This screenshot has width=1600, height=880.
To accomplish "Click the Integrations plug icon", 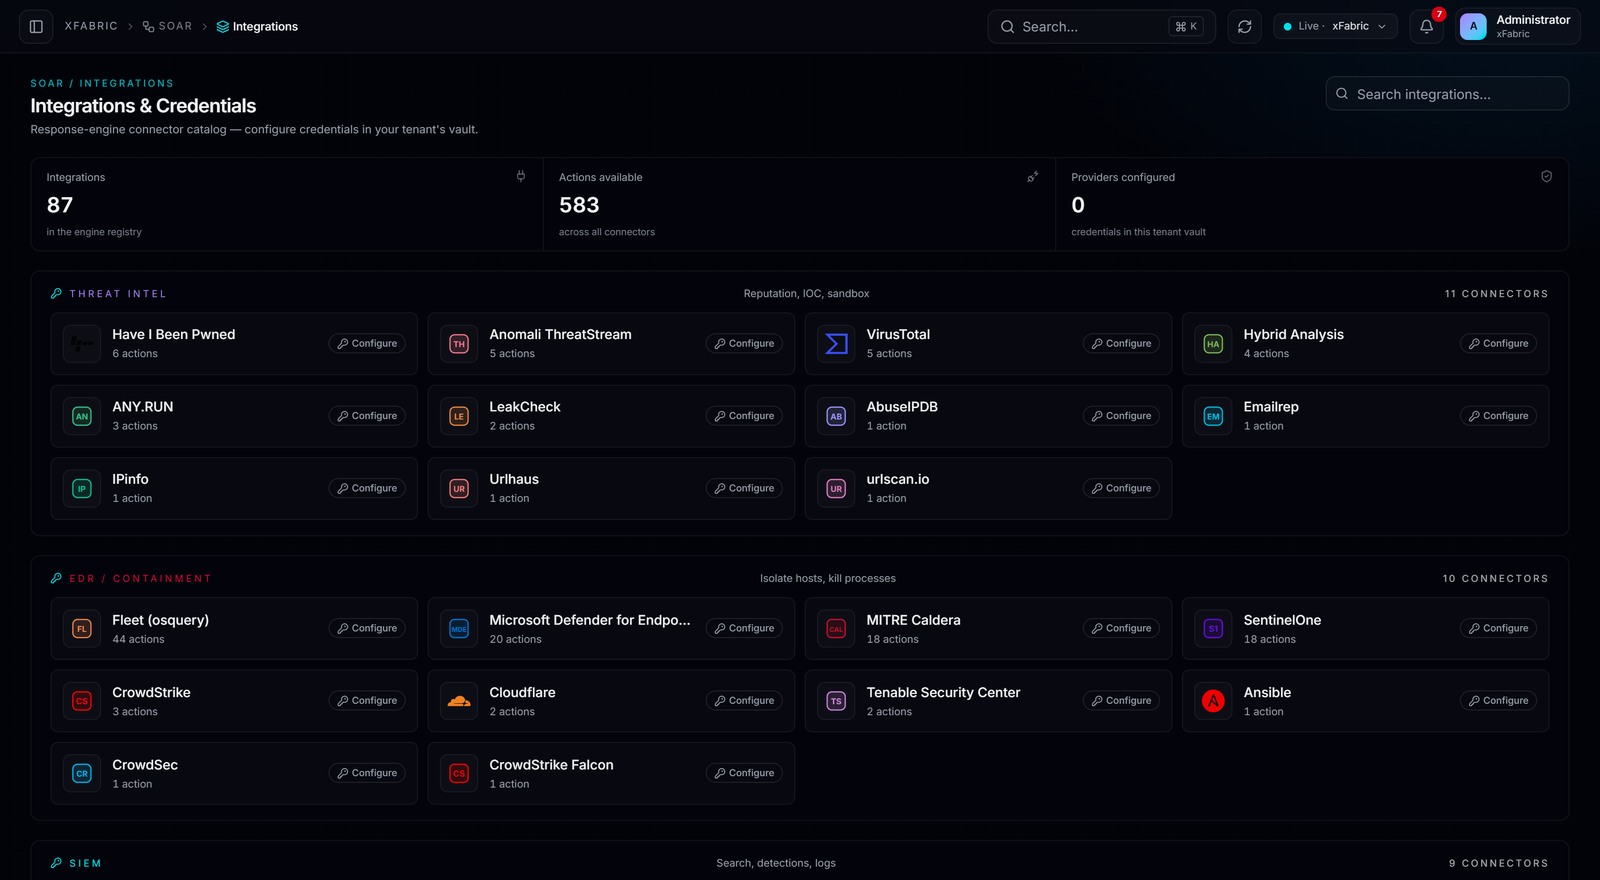I will (x=521, y=176).
